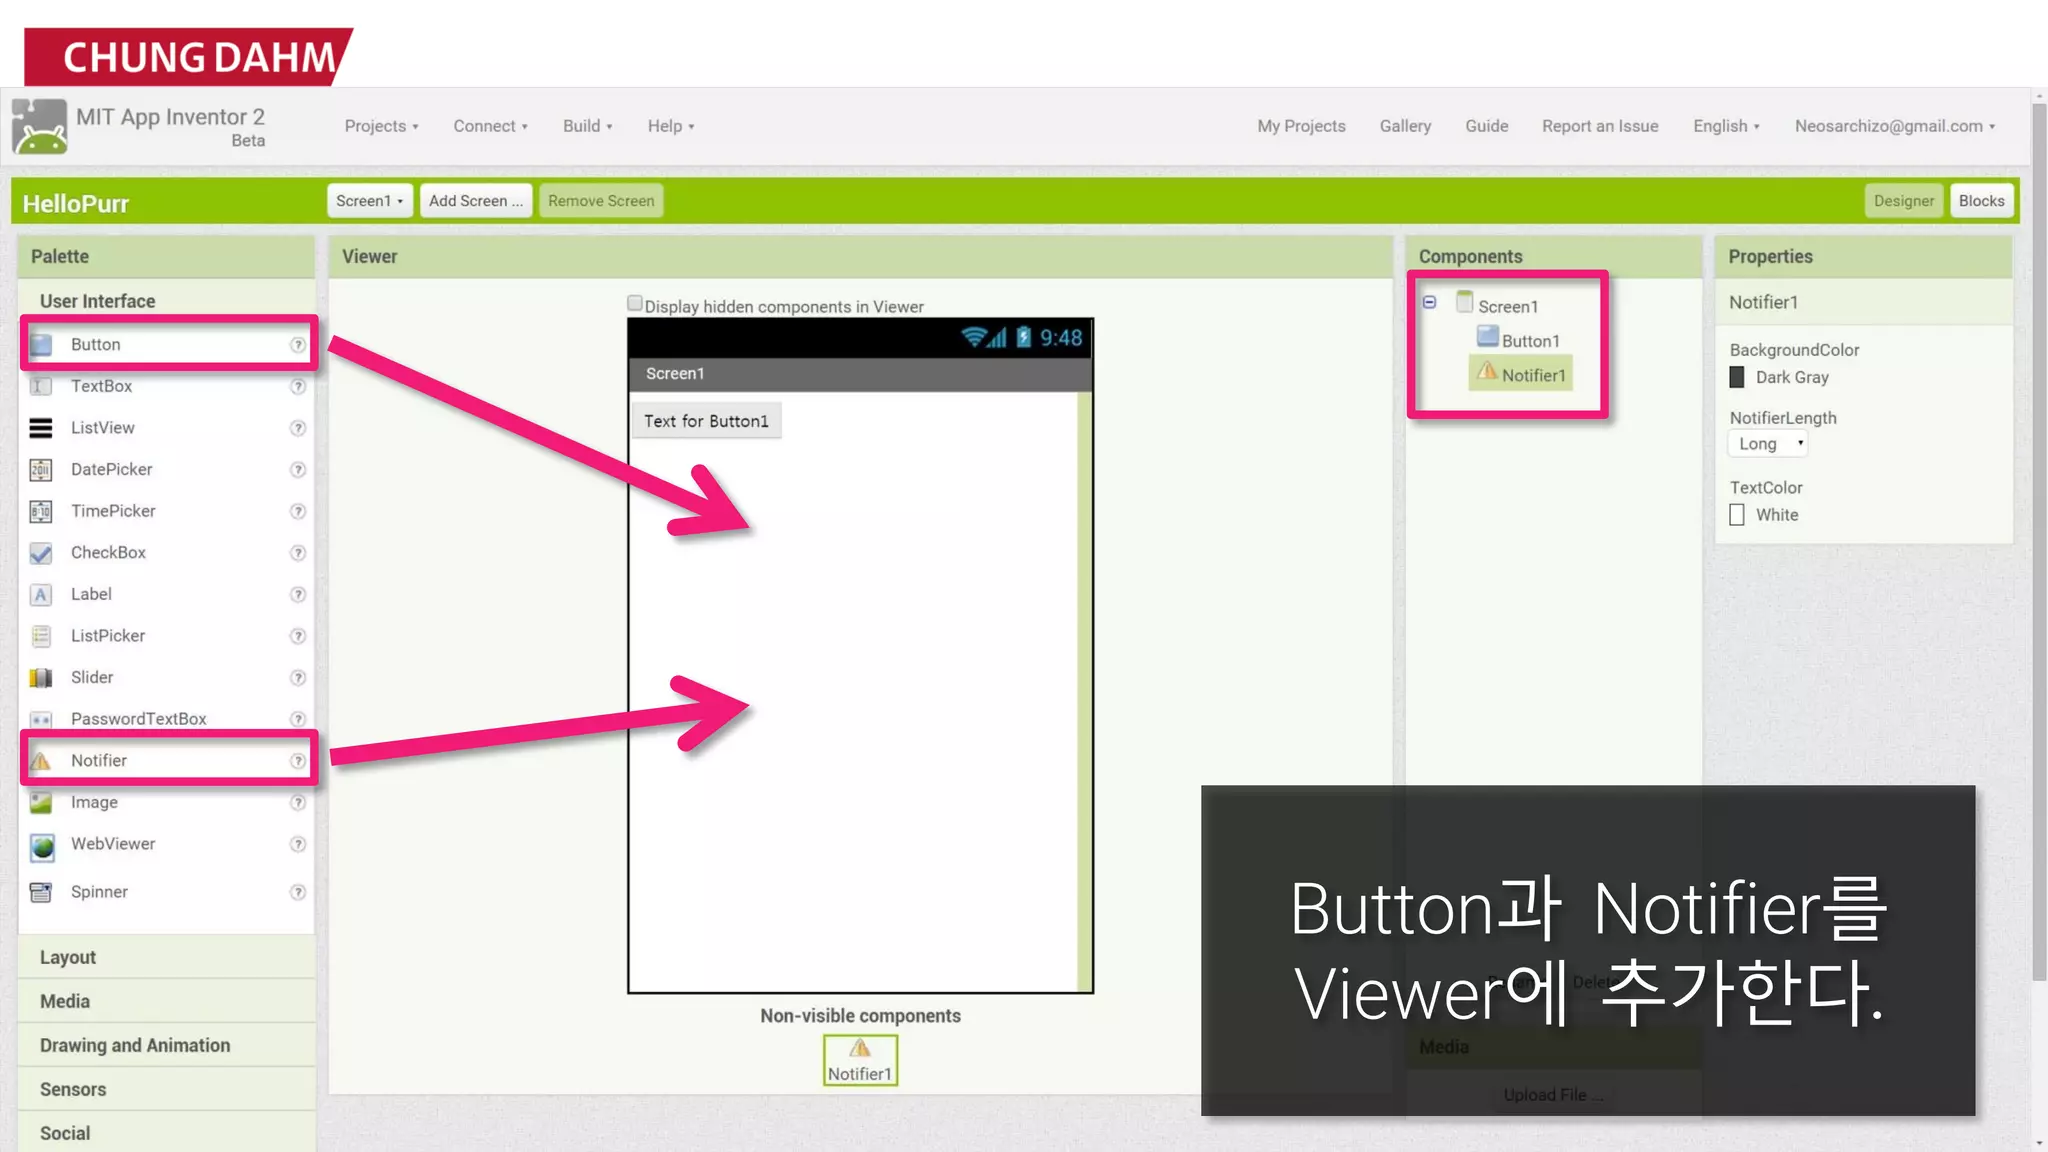Open the Projects menu
The height and width of the screenshot is (1152, 2048).
381,126
